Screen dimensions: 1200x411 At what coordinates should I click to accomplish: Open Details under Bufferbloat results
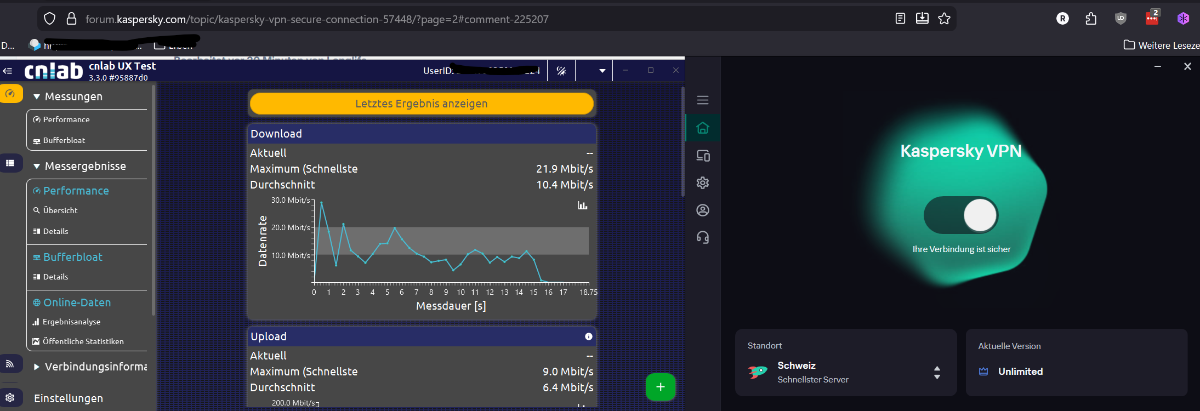pyautogui.click(x=50, y=277)
